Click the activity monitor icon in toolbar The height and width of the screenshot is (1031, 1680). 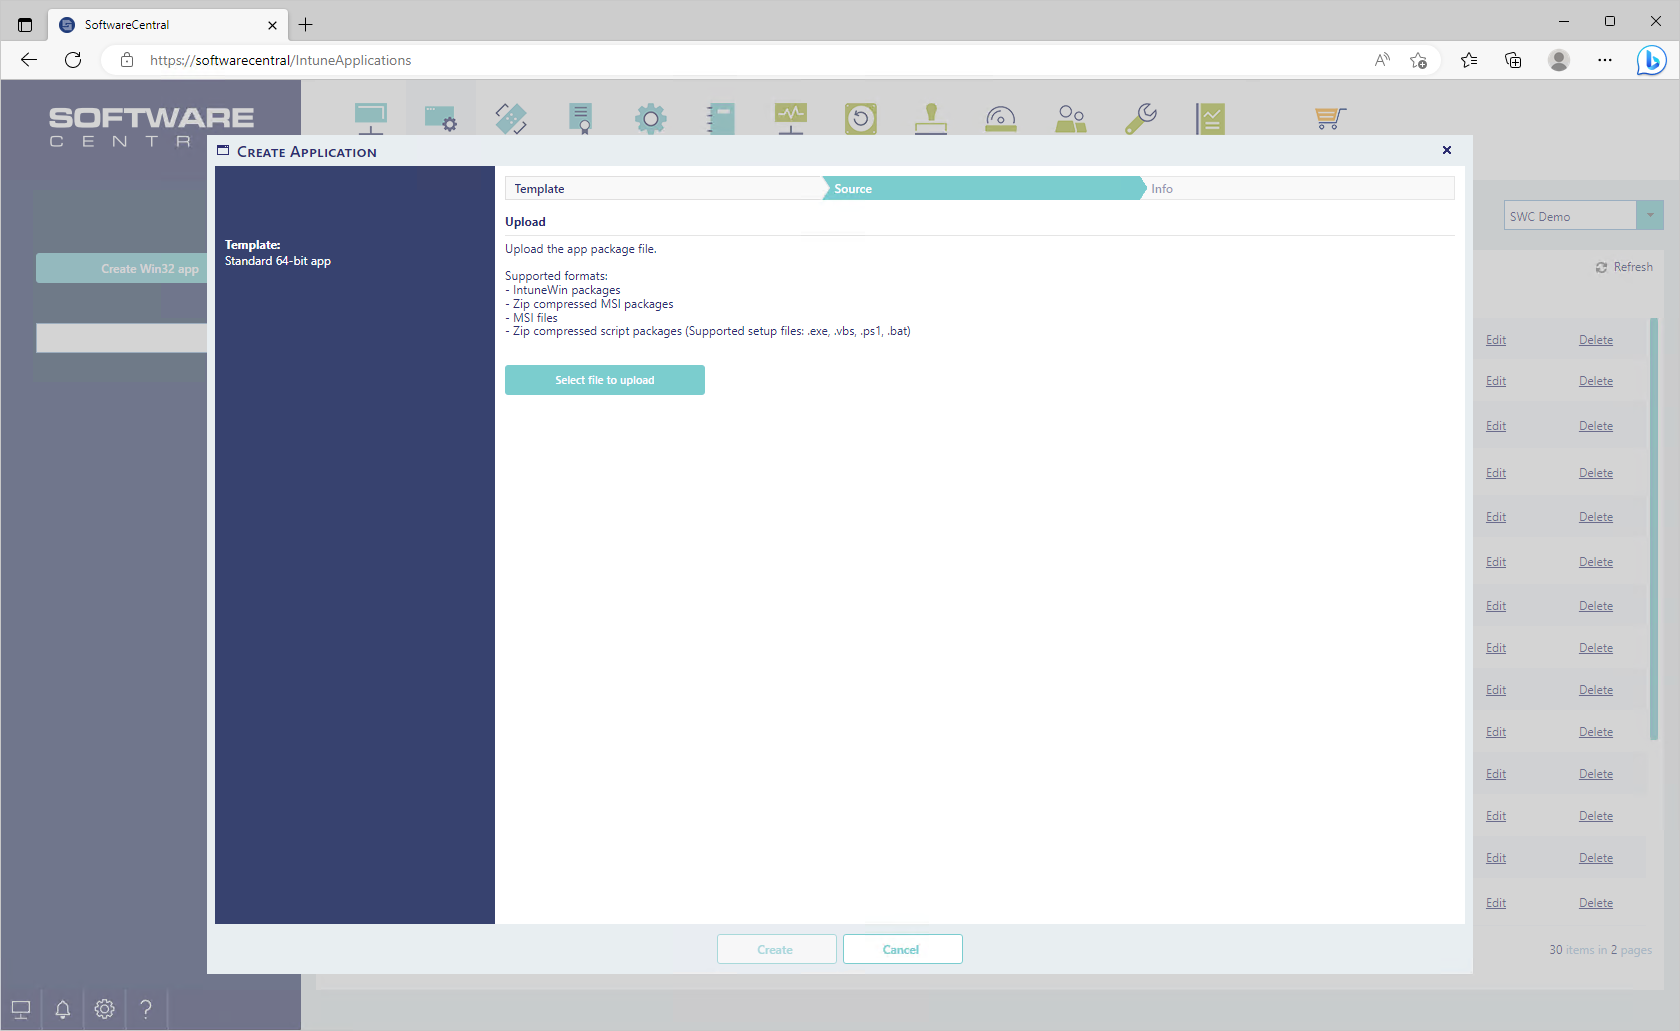(790, 118)
